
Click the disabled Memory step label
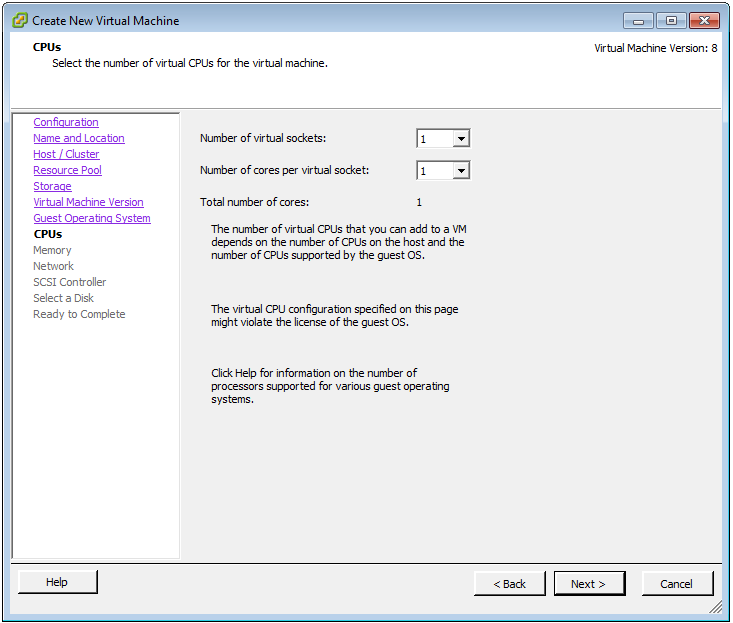[52, 250]
